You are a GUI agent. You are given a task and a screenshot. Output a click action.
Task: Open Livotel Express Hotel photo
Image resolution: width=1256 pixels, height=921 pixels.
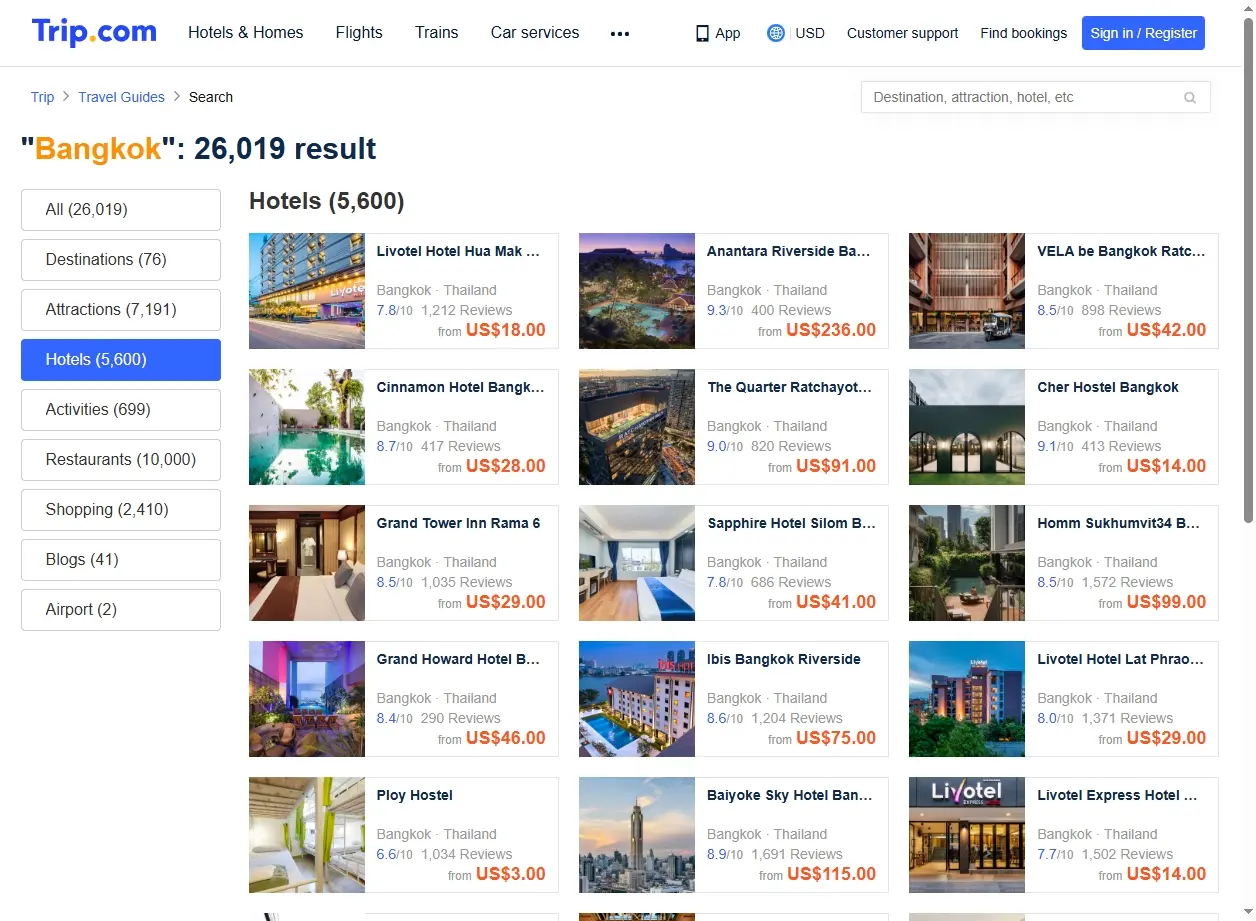[967, 835]
